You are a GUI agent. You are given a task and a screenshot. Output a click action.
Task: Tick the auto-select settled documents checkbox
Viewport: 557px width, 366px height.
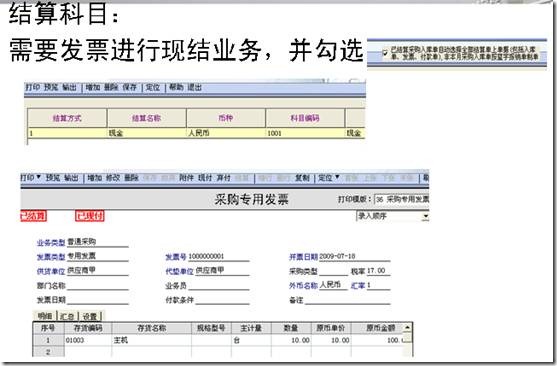(385, 53)
